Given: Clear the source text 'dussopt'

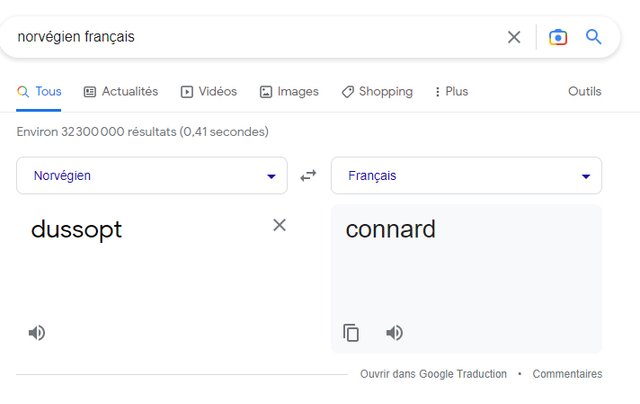Looking at the screenshot, I should pyautogui.click(x=280, y=225).
